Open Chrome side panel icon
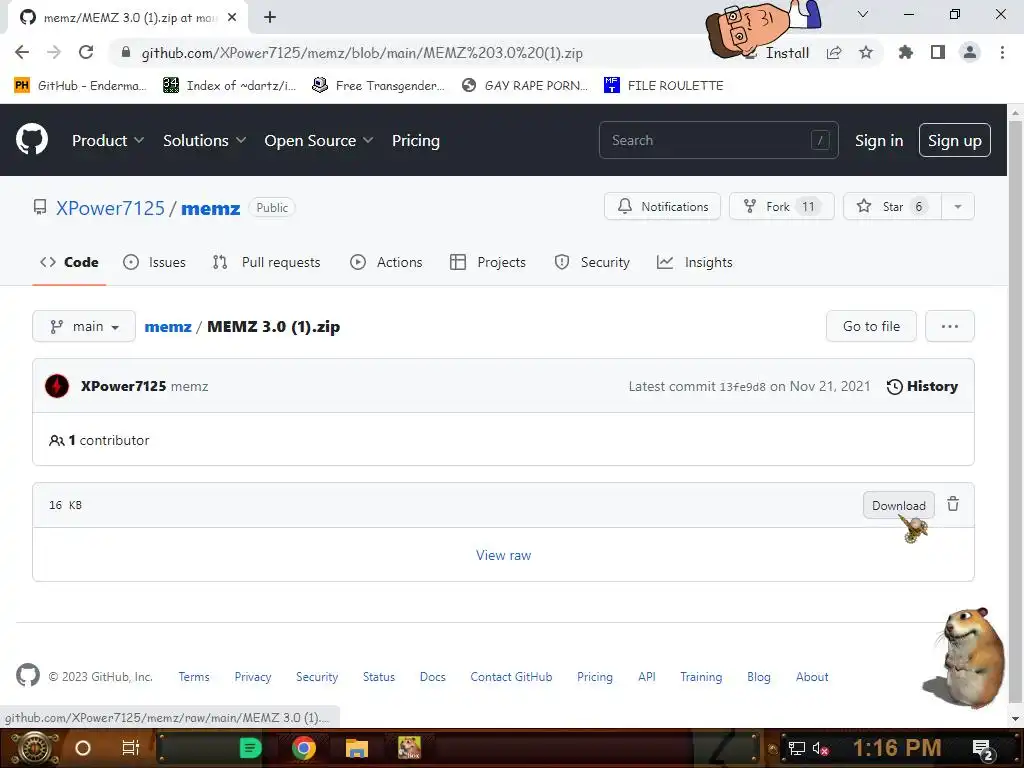The height and width of the screenshot is (768, 1024). point(938,52)
